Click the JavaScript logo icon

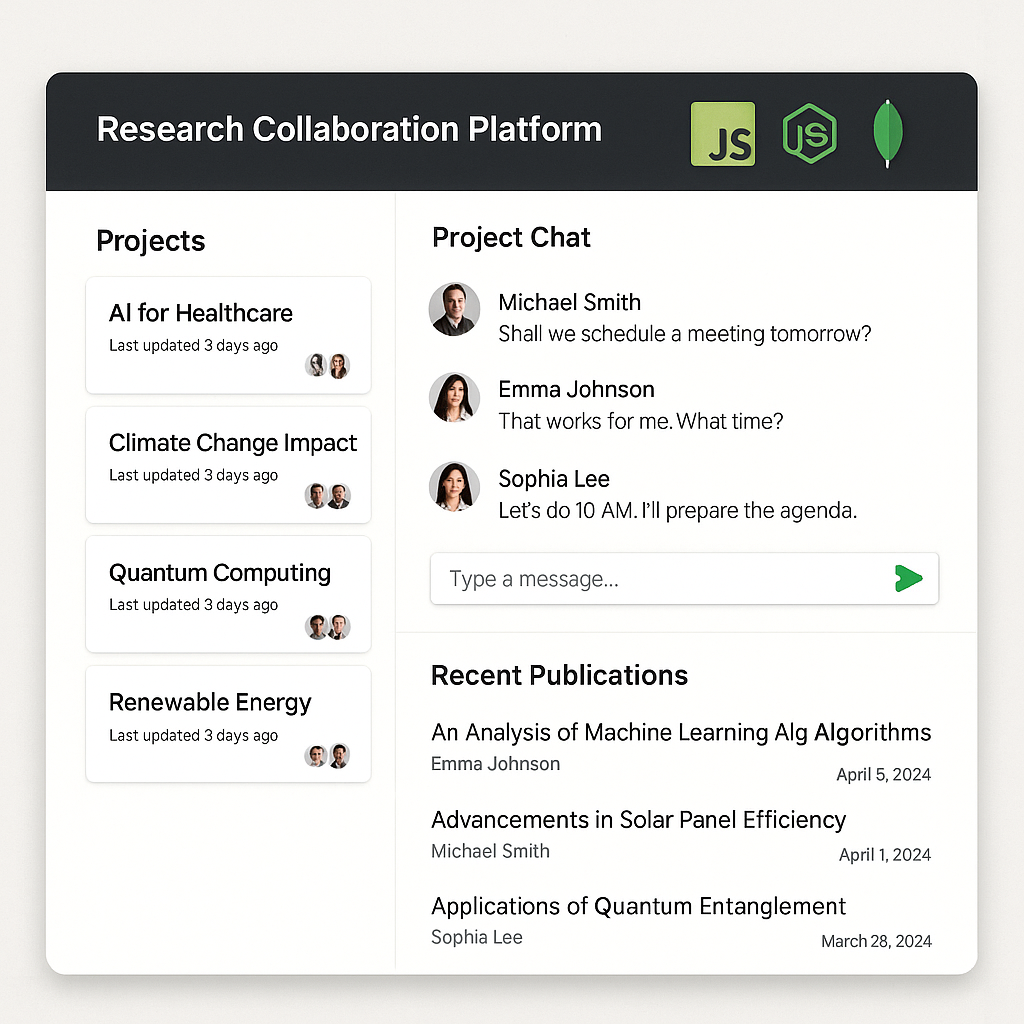pos(722,133)
